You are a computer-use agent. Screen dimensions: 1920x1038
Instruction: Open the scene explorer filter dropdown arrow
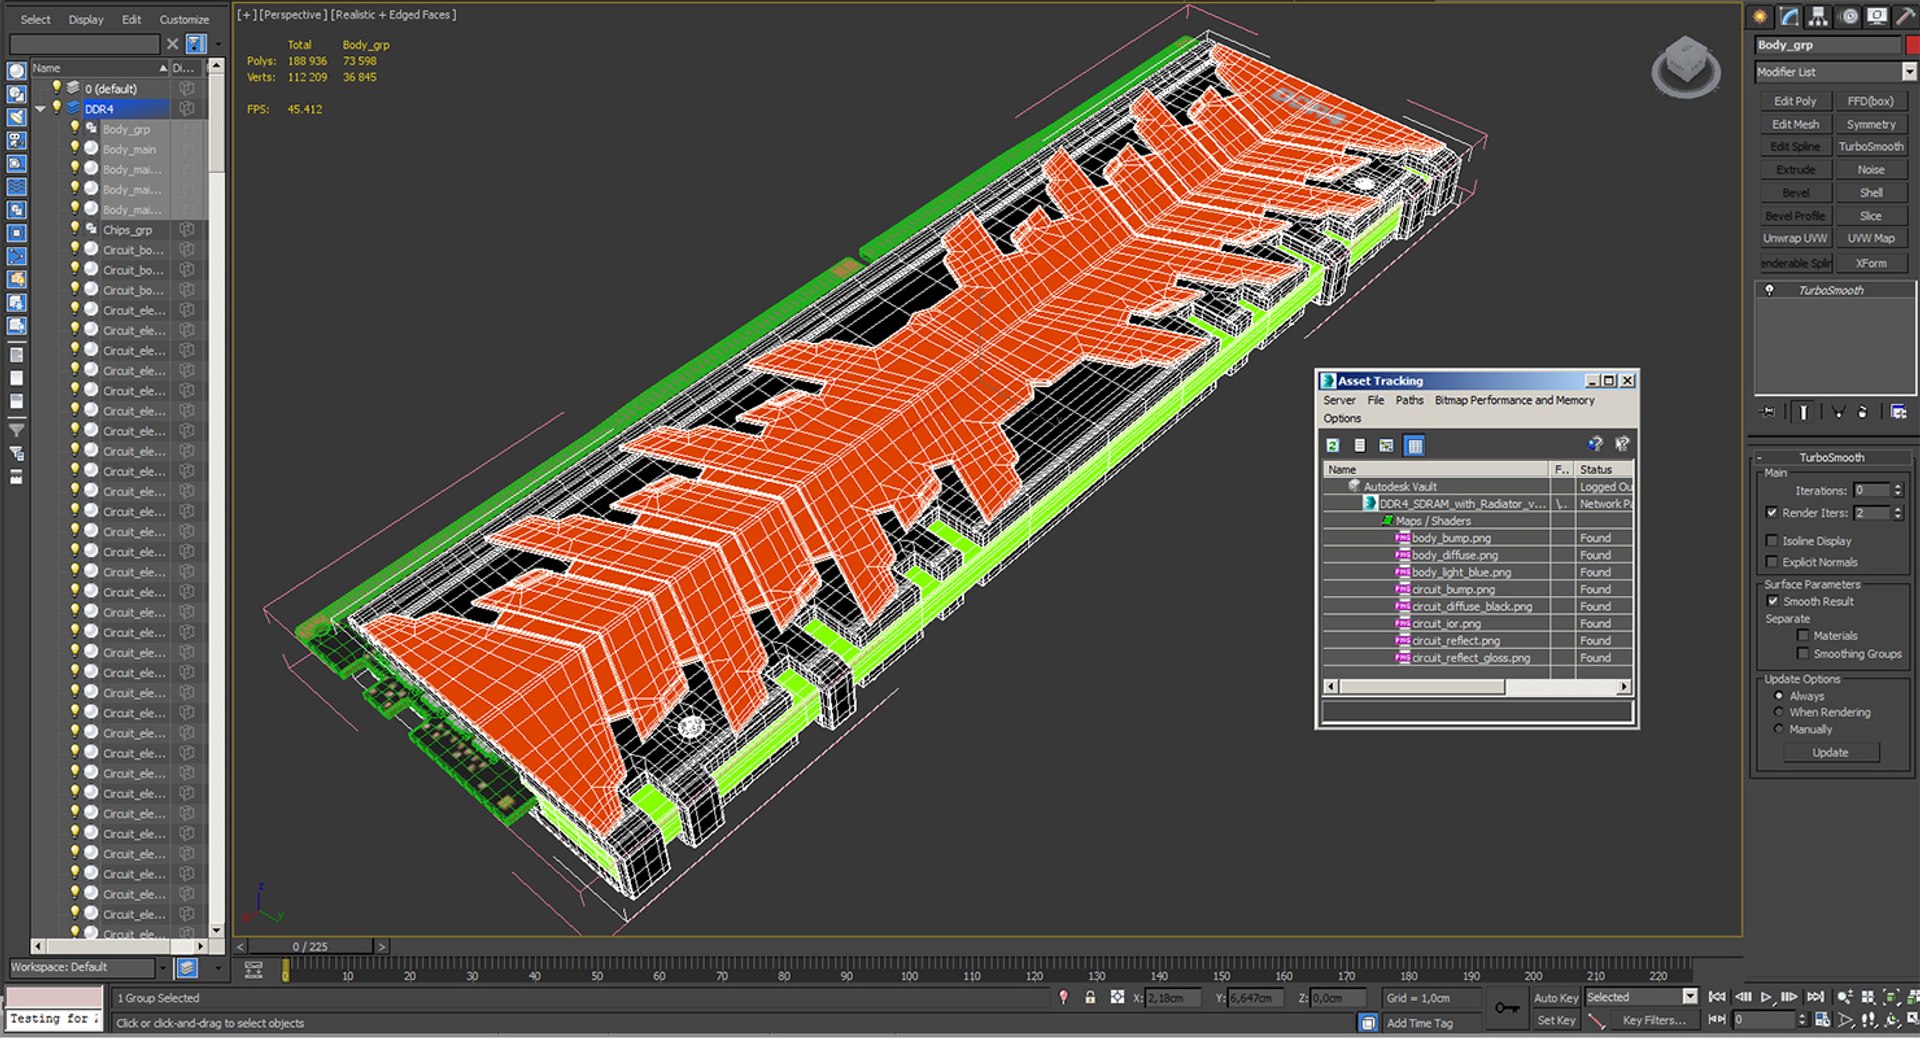tap(218, 44)
